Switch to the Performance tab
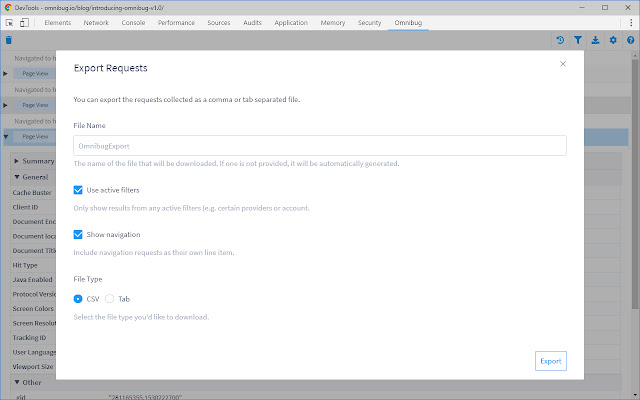Screen dimensions: 640x400 click(x=176, y=23)
